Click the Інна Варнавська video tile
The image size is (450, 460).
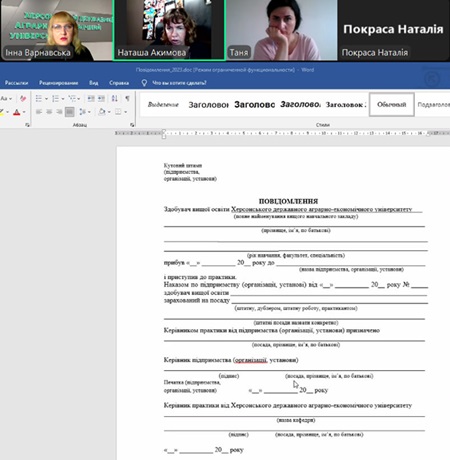[56, 30]
